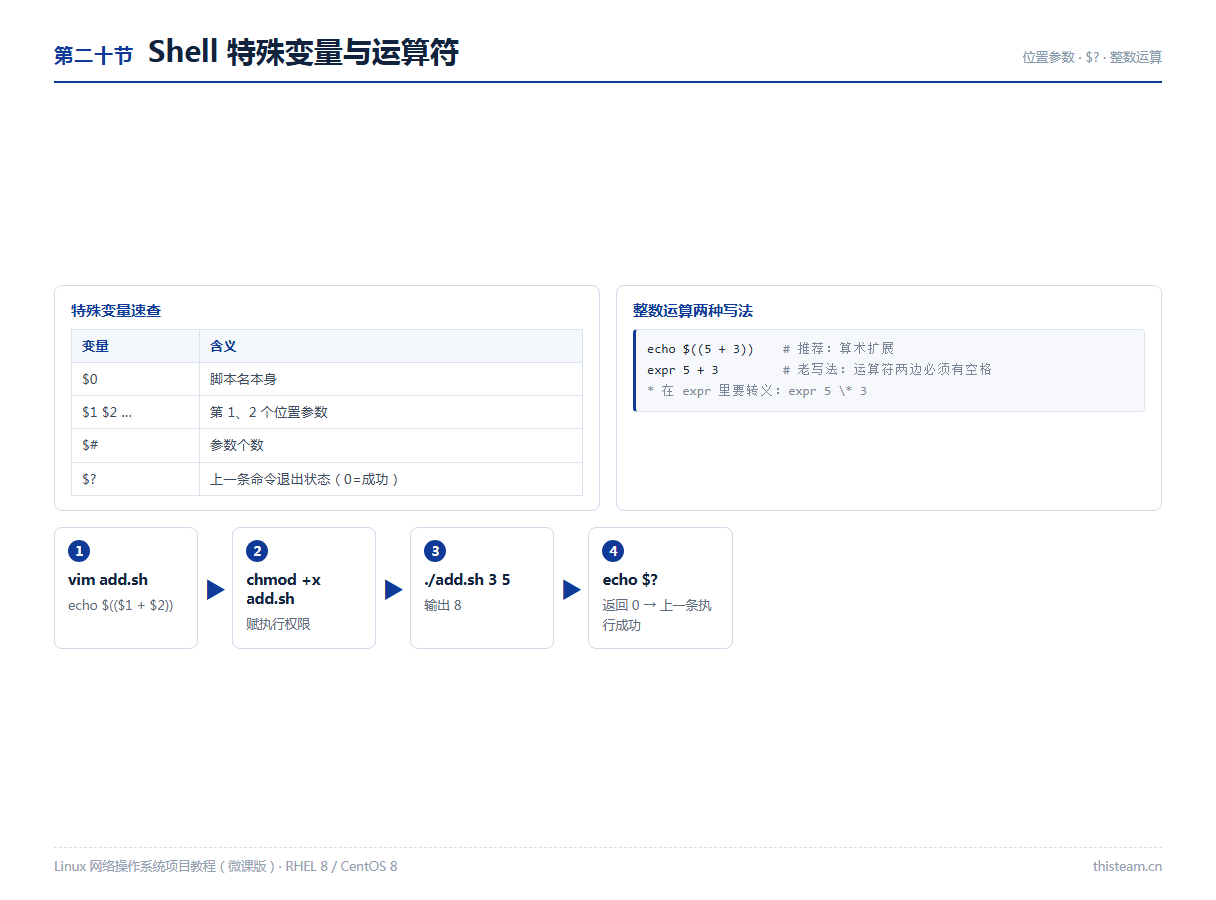The height and width of the screenshot is (900, 1216).
Task: Click the step title "echo $?"
Action: tap(630, 580)
